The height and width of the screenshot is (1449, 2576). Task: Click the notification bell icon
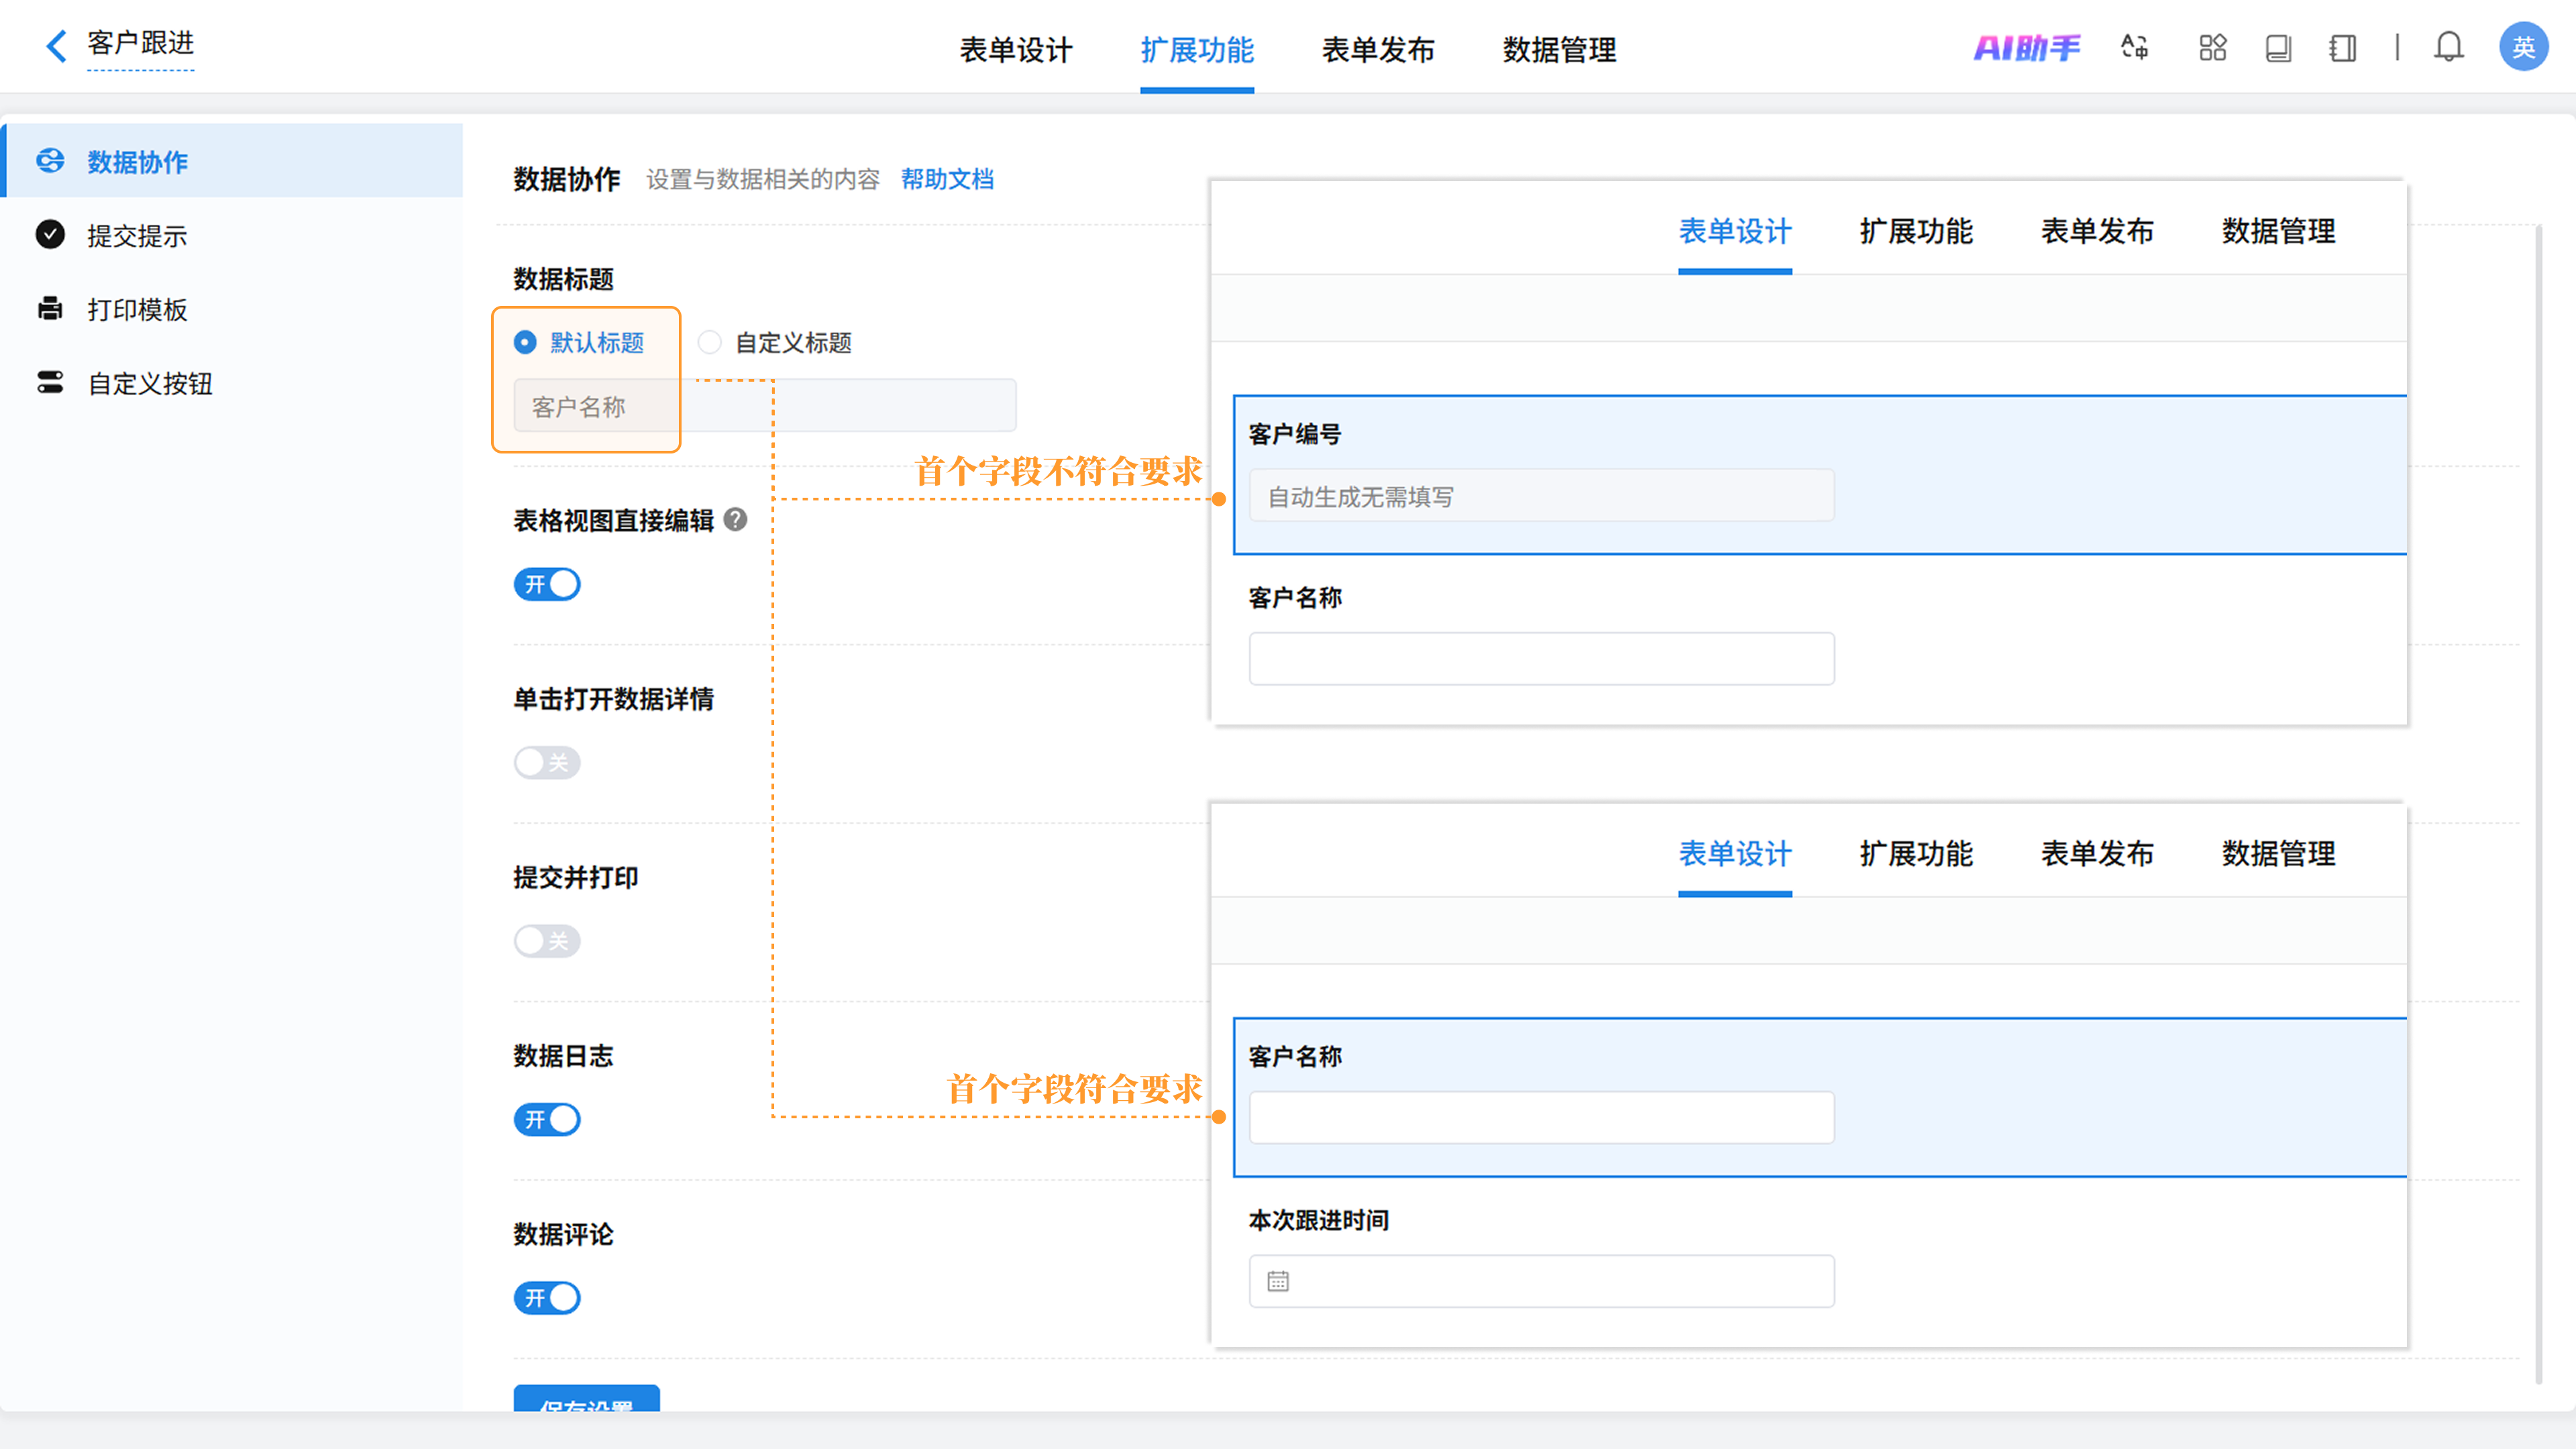point(2448,47)
